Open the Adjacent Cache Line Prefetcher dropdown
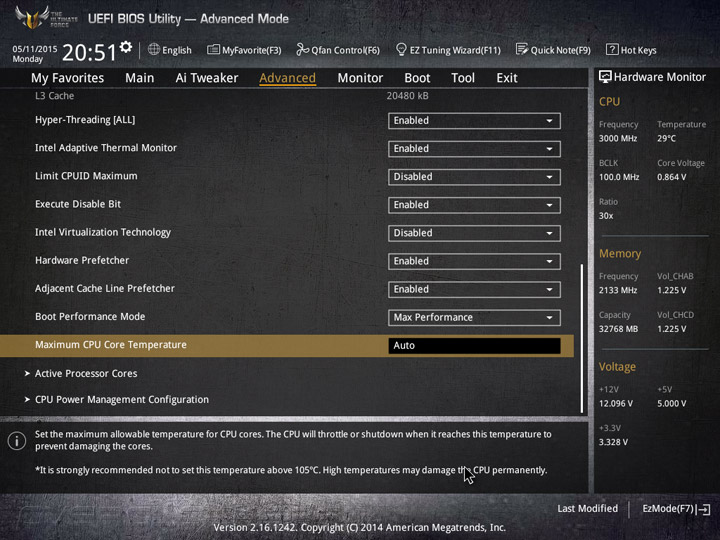 [x=474, y=289]
